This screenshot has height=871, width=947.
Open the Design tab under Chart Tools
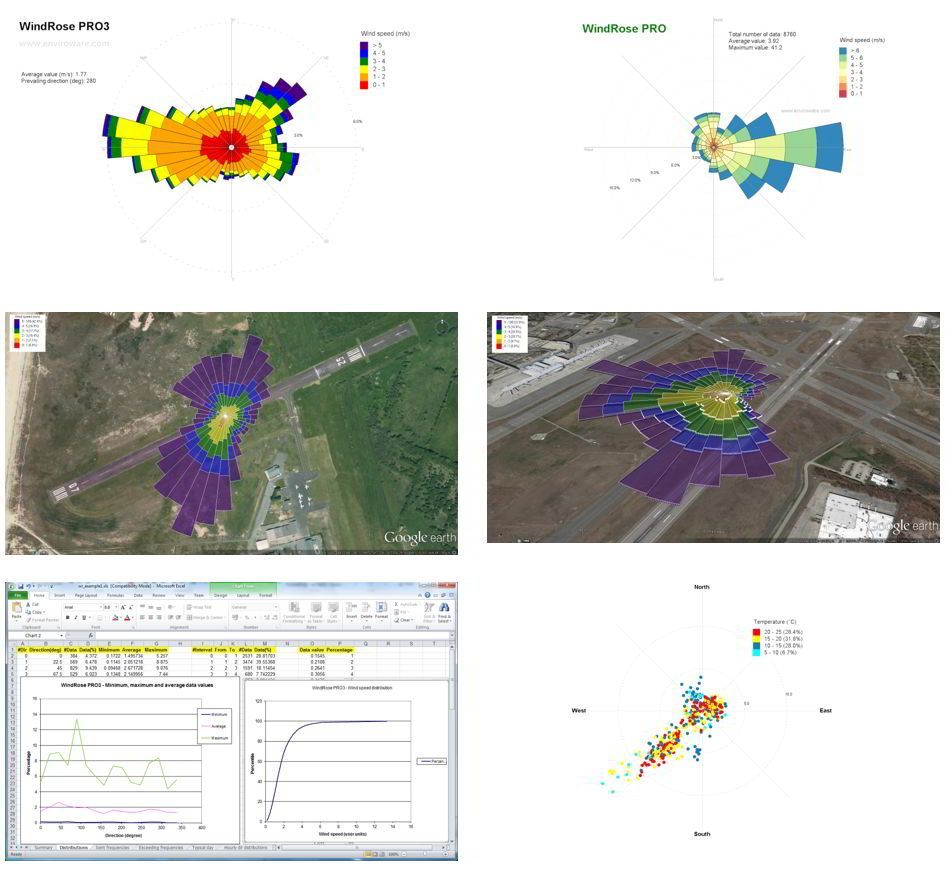220,596
